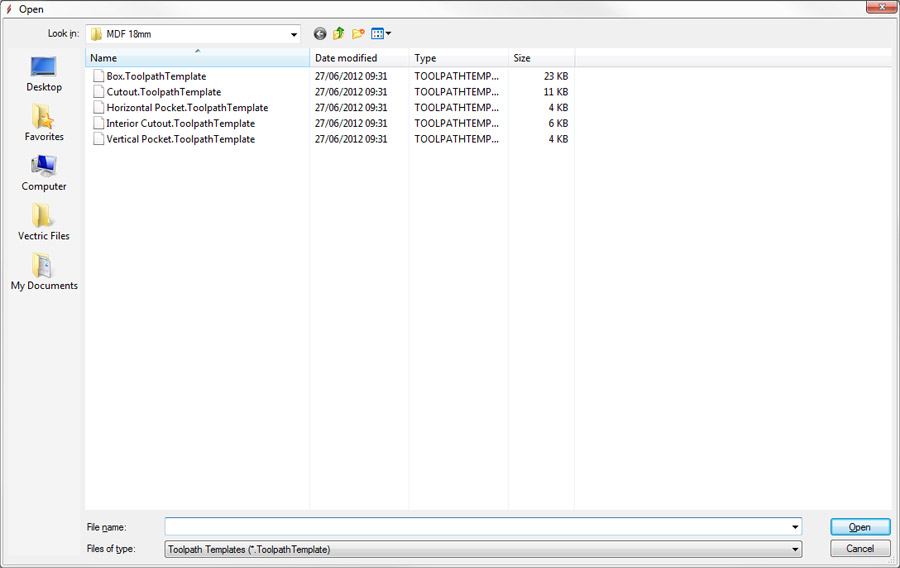Open Computer in the places bar
This screenshot has height=568, width=900.
44,173
